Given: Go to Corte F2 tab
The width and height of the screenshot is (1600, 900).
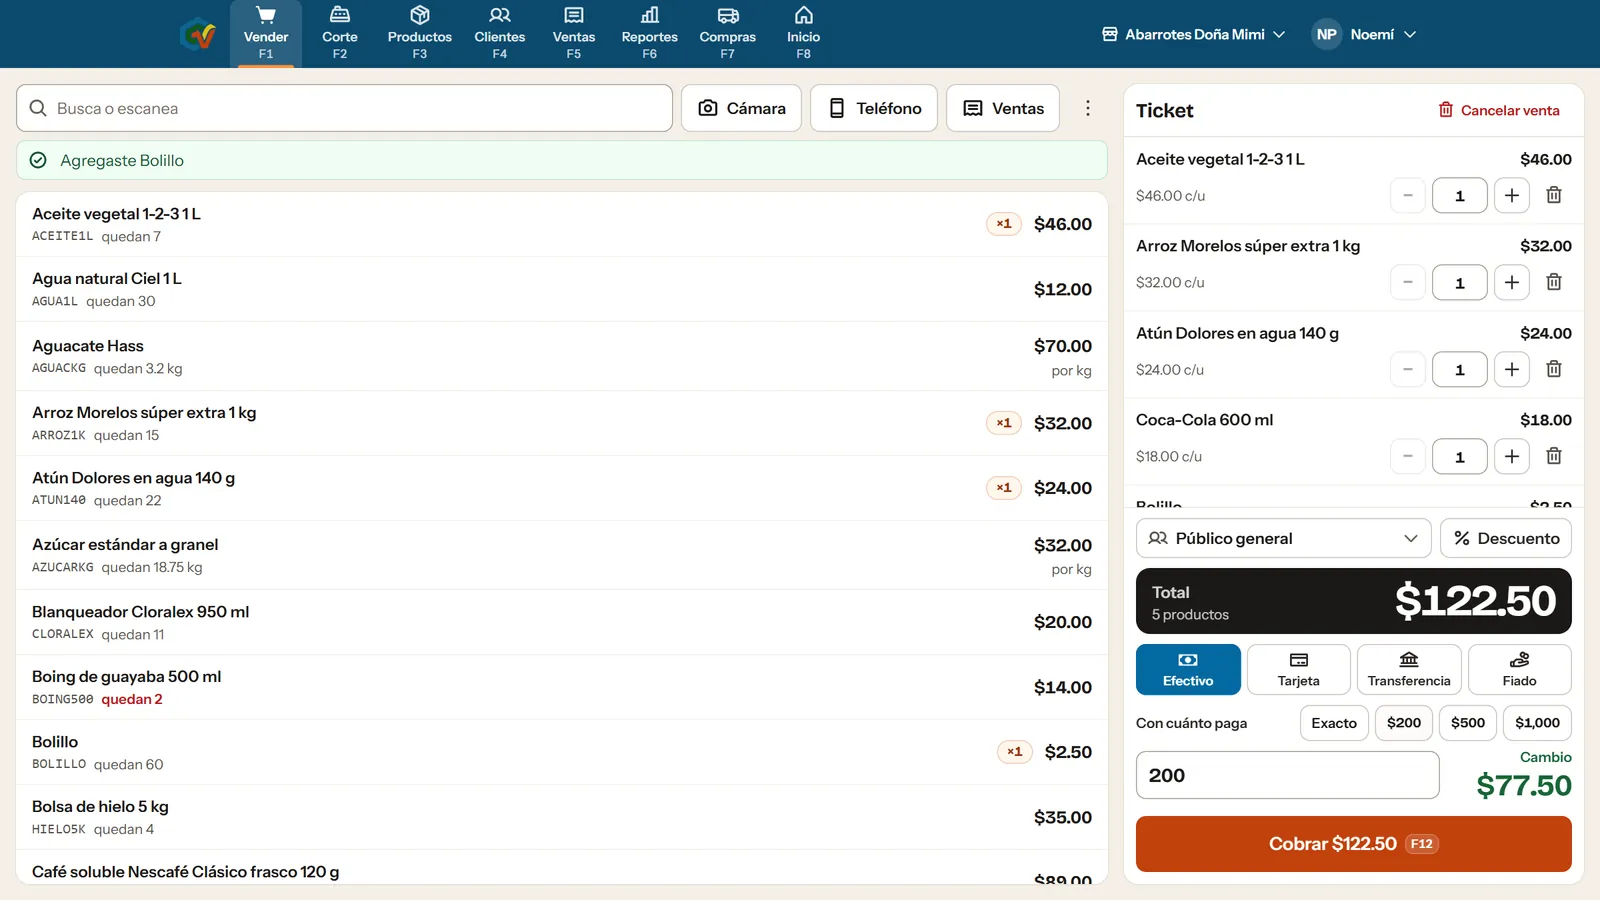Looking at the screenshot, I should [340, 34].
